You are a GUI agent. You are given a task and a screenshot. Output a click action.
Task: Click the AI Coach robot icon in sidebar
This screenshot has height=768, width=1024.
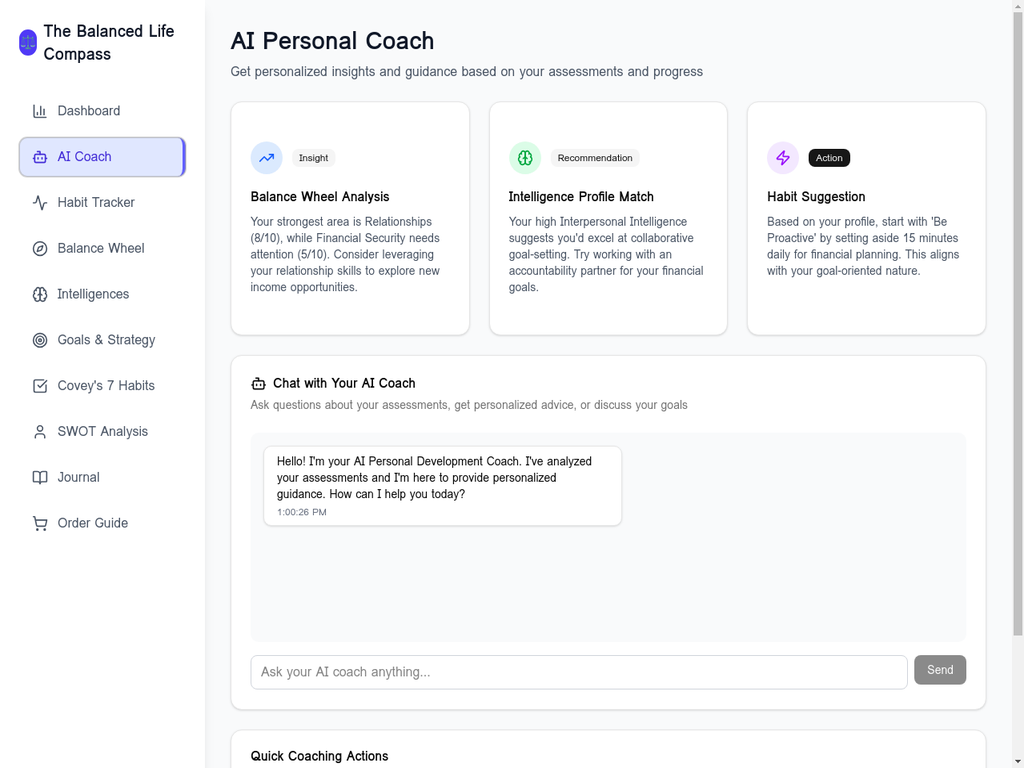point(39,157)
